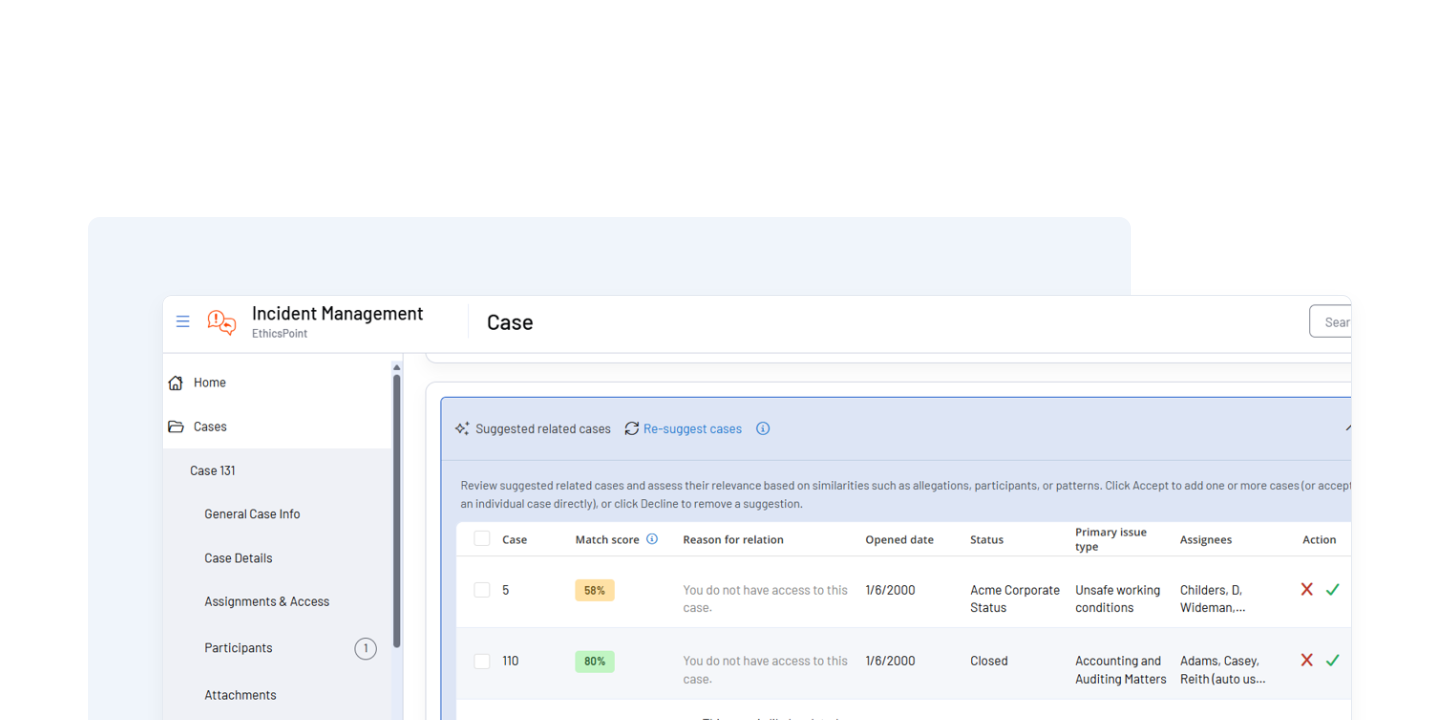Click the Participants count badge 1
This screenshot has height=720, width=1440.
pyautogui.click(x=365, y=649)
